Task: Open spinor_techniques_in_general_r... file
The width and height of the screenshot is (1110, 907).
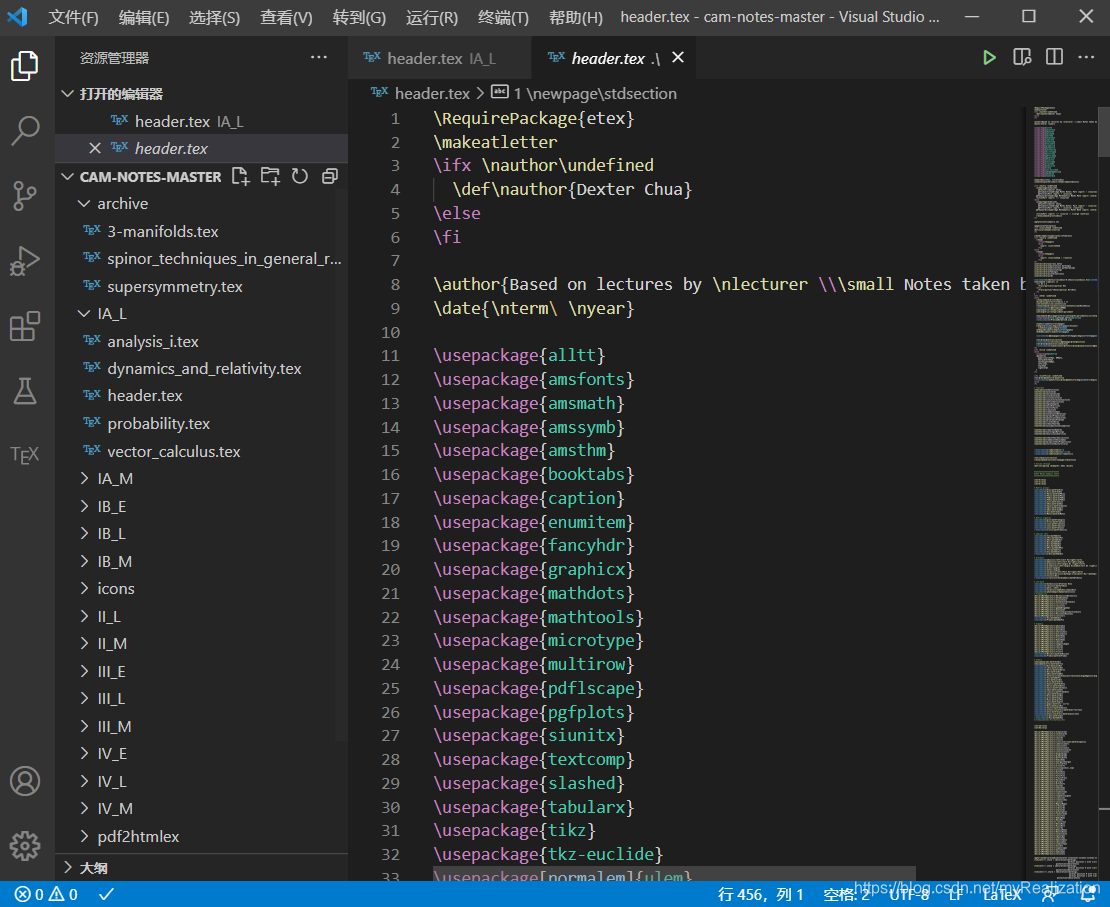Action: click(x=212, y=259)
